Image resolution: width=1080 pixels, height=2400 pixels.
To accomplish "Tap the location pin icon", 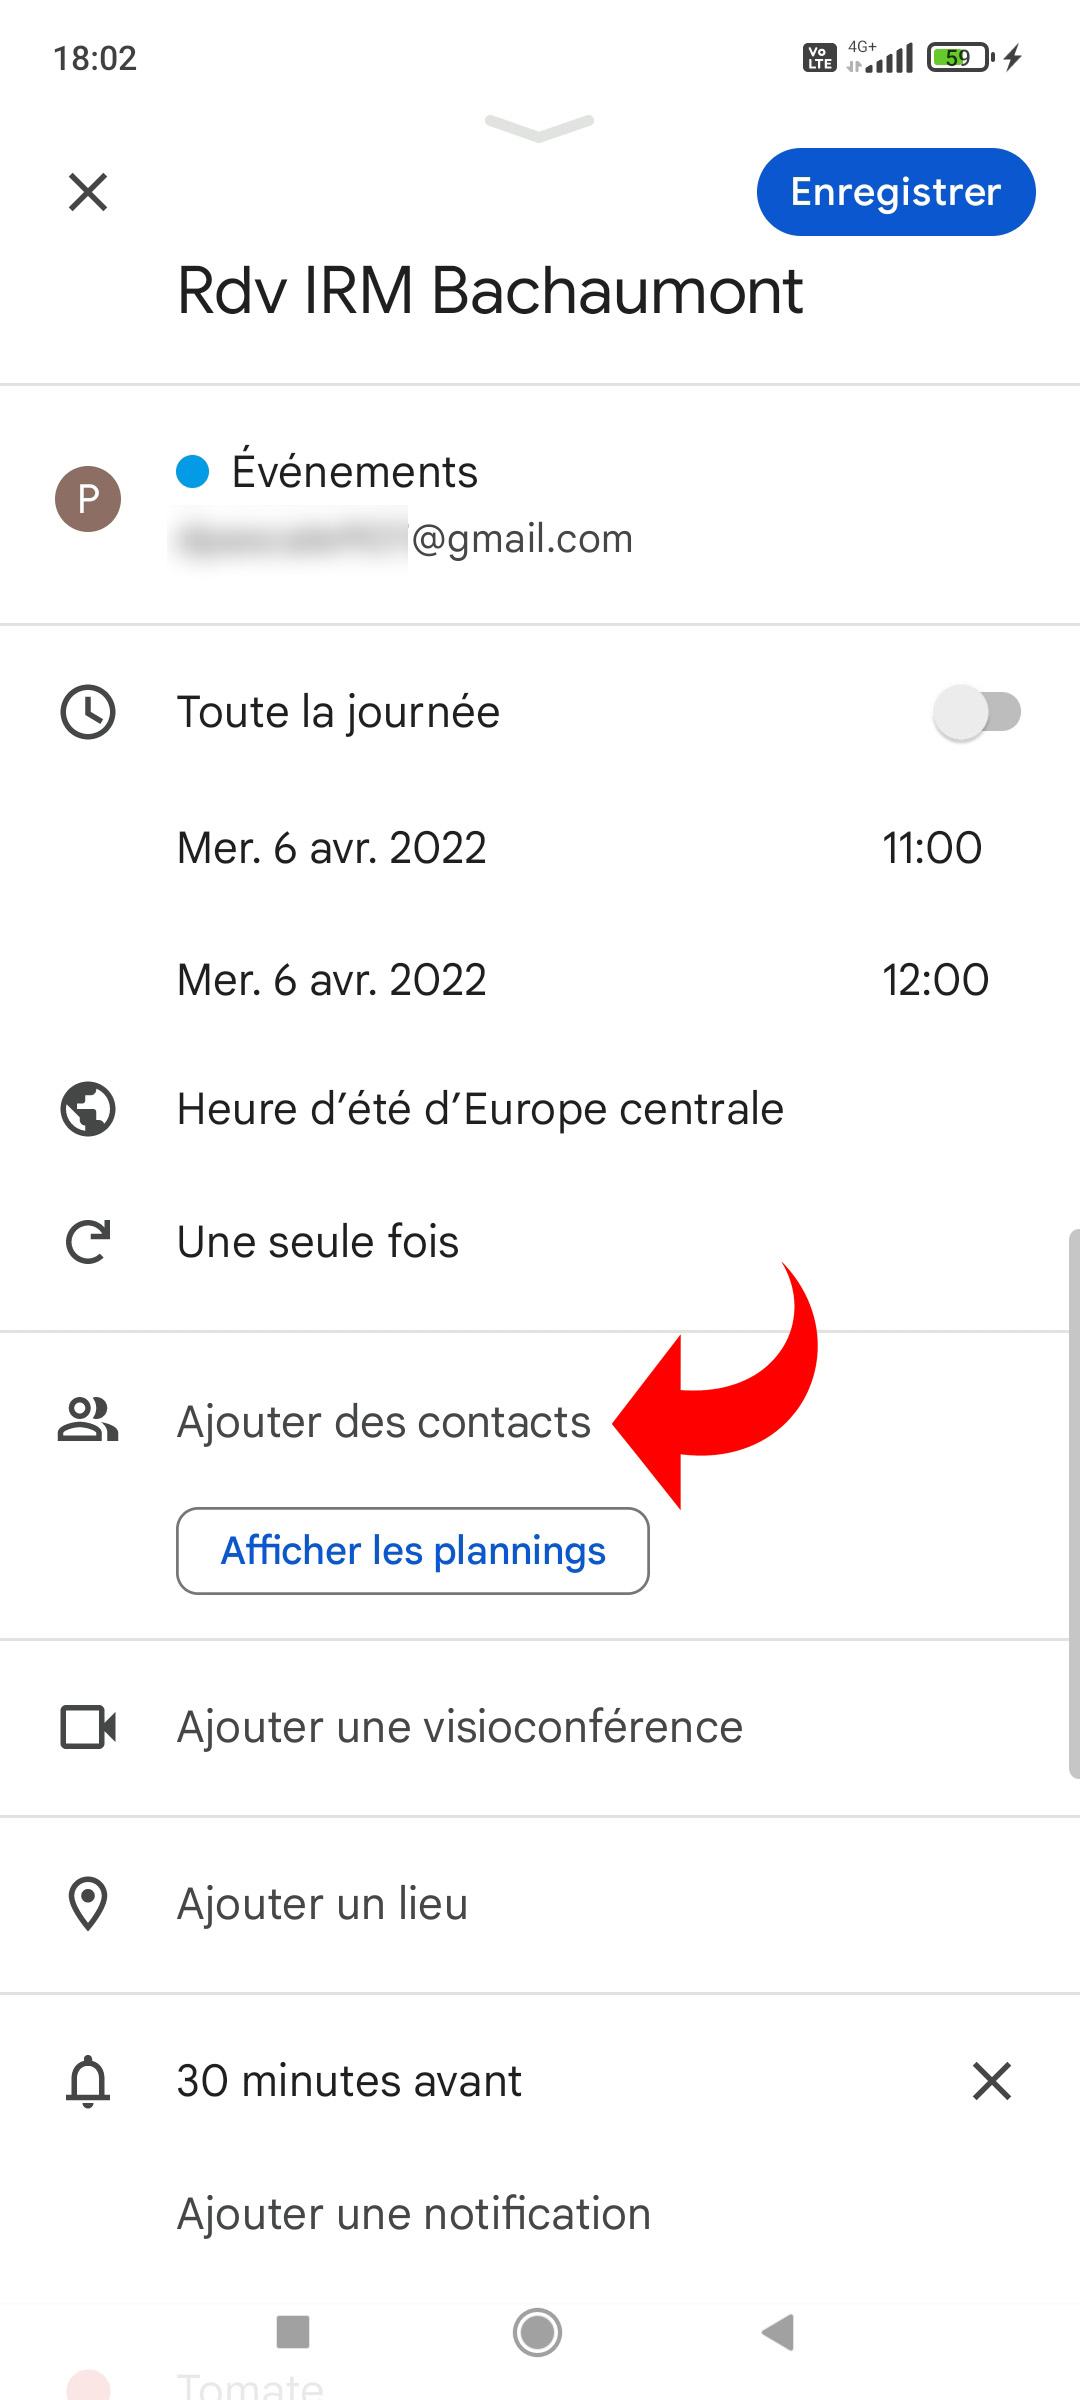I will pos(88,1904).
